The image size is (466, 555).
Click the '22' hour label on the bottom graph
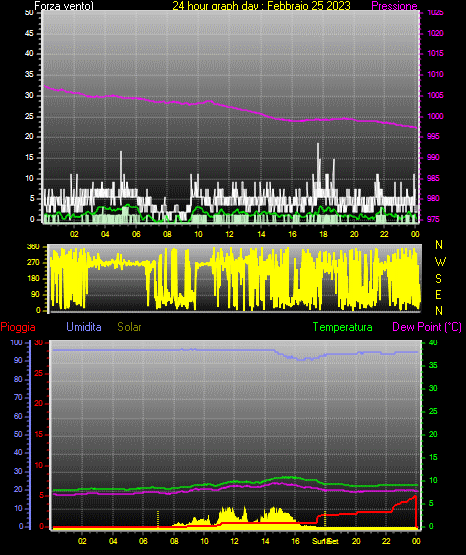coord(386,541)
